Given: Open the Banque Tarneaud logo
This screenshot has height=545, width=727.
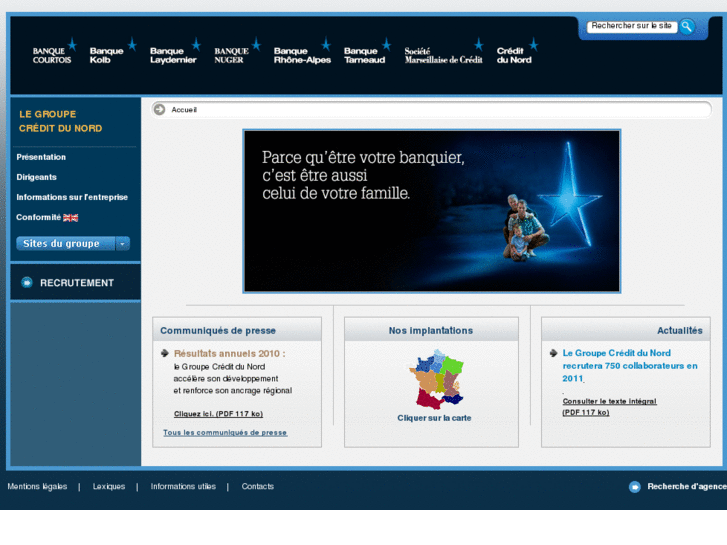Looking at the screenshot, I should (367, 51).
